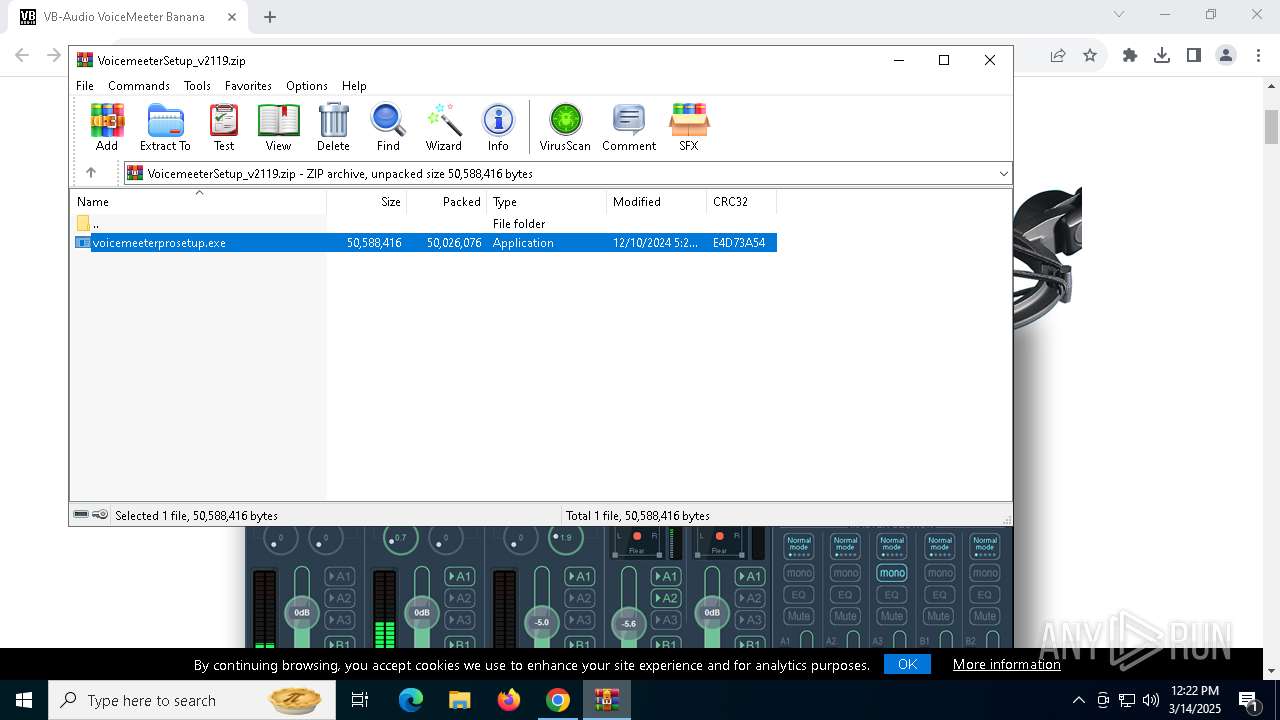Open the archive Comment tool
The image size is (1280, 720).
pyautogui.click(x=629, y=127)
